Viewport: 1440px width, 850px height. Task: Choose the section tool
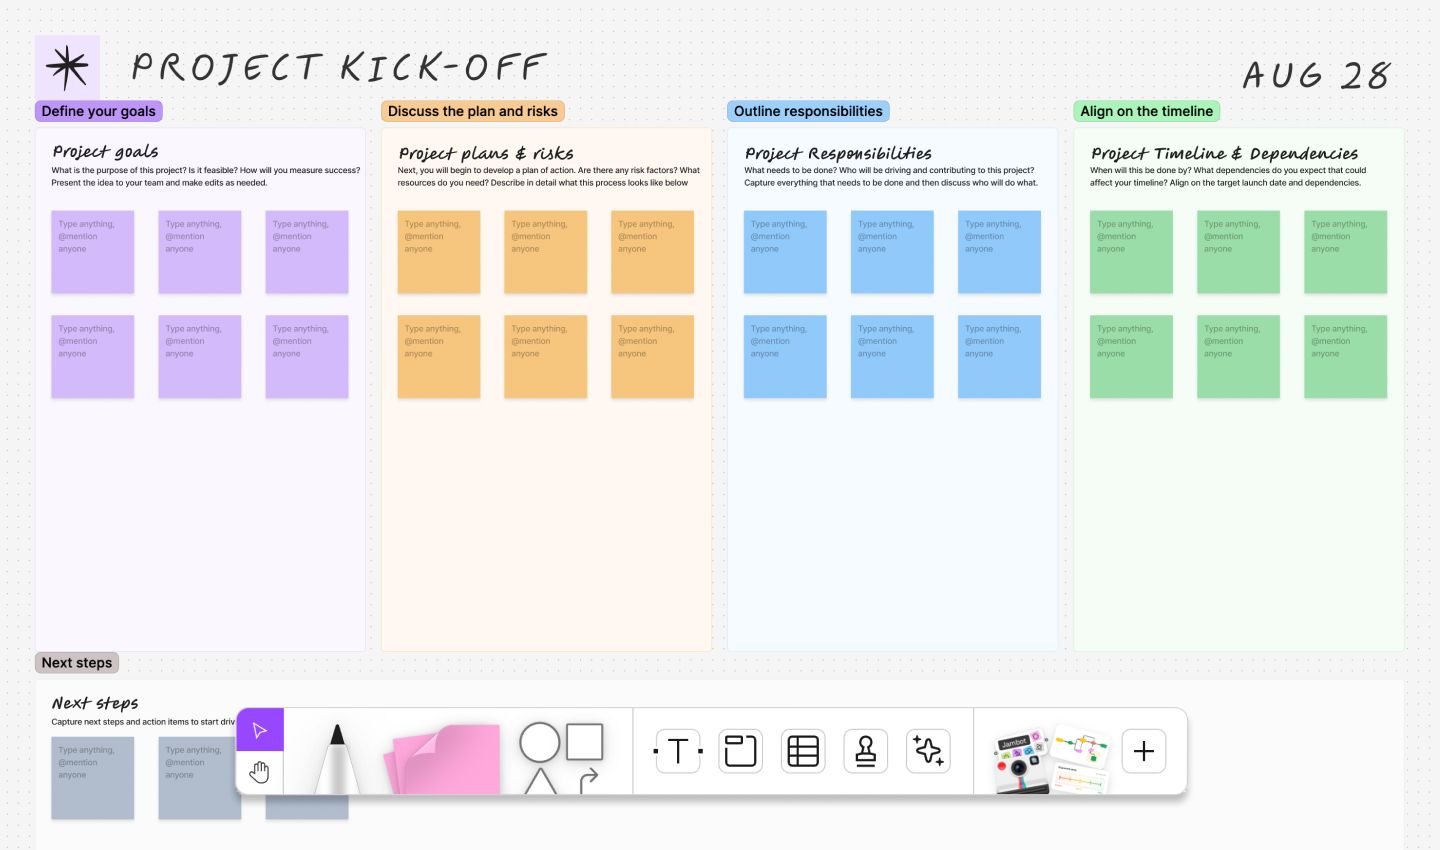click(x=740, y=750)
